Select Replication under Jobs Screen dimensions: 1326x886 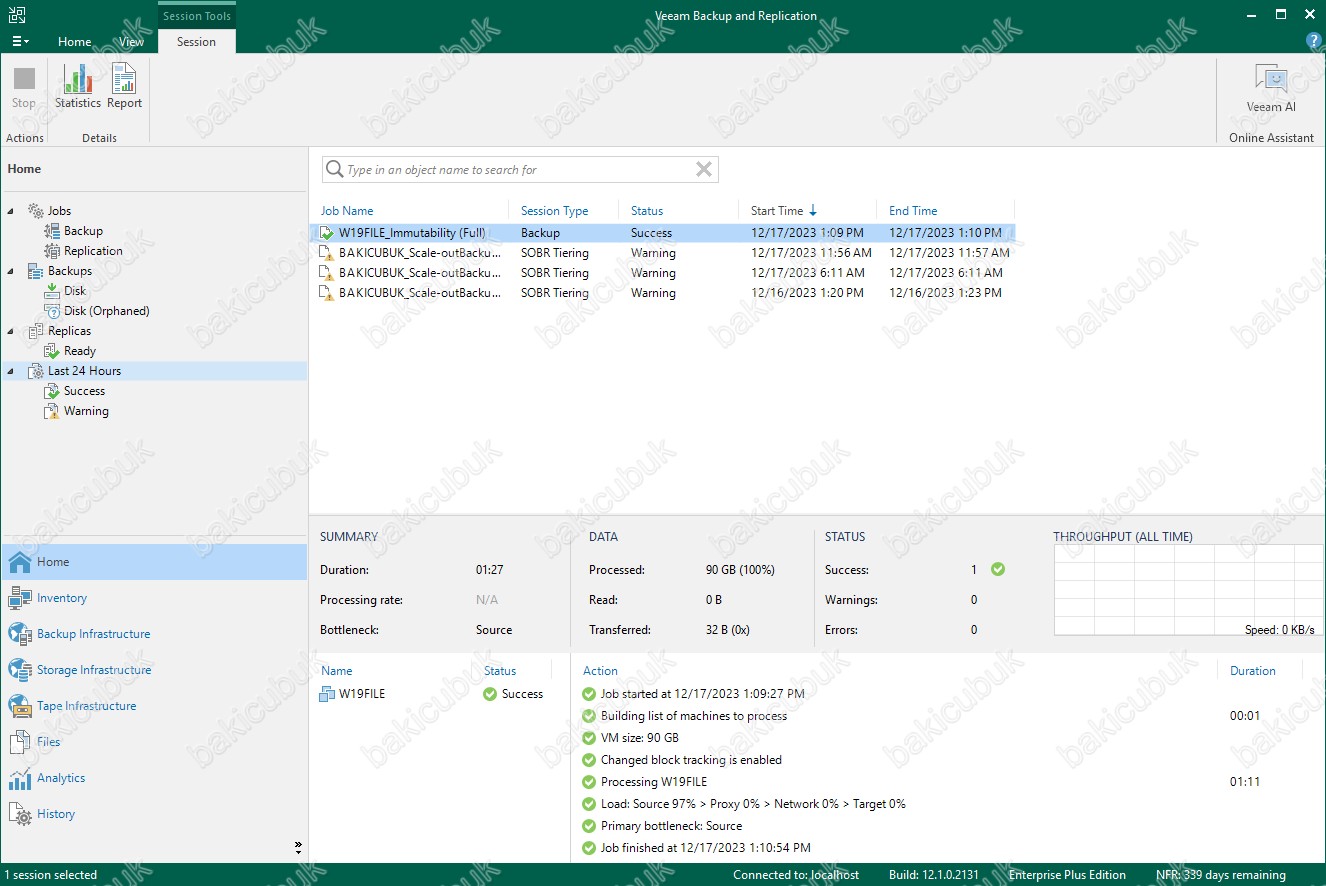93,251
